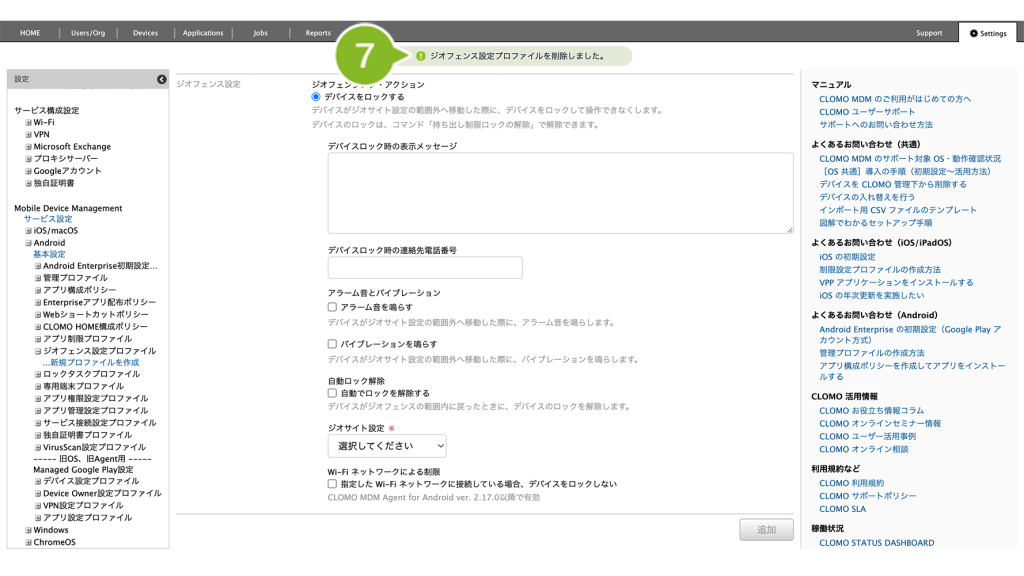Expand the iOS/macOS tree node icon
This screenshot has width=1024, height=576.
click(x=29, y=231)
